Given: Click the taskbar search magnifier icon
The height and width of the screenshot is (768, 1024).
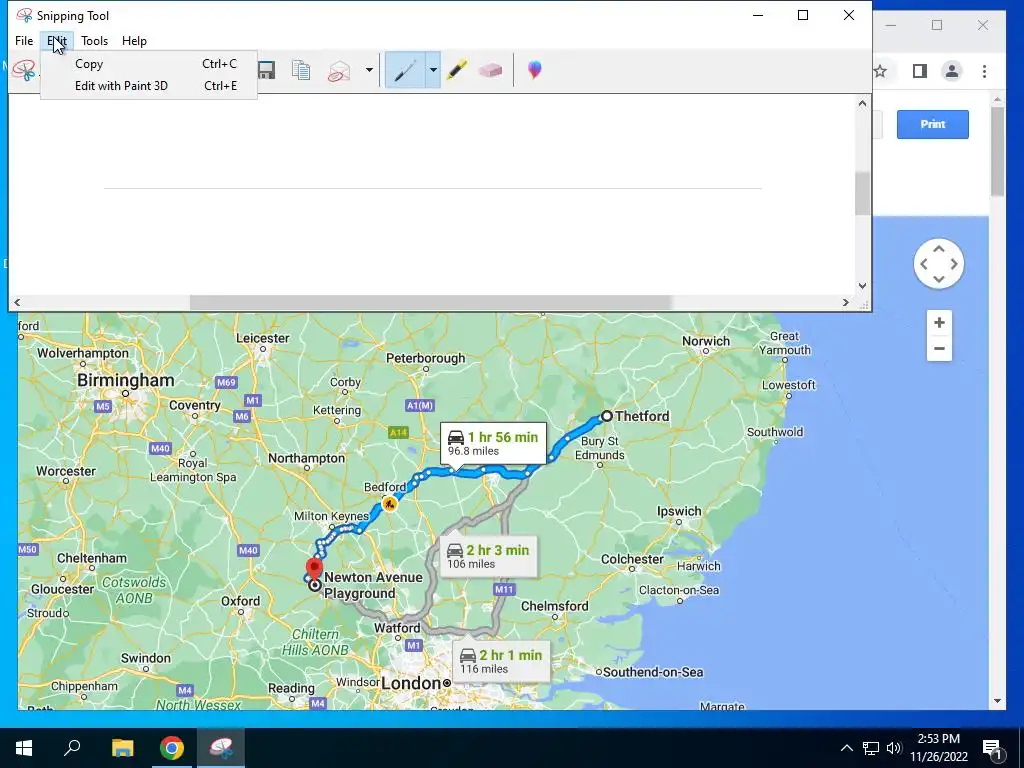Looking at the screenshot, I should coord(72,748).
